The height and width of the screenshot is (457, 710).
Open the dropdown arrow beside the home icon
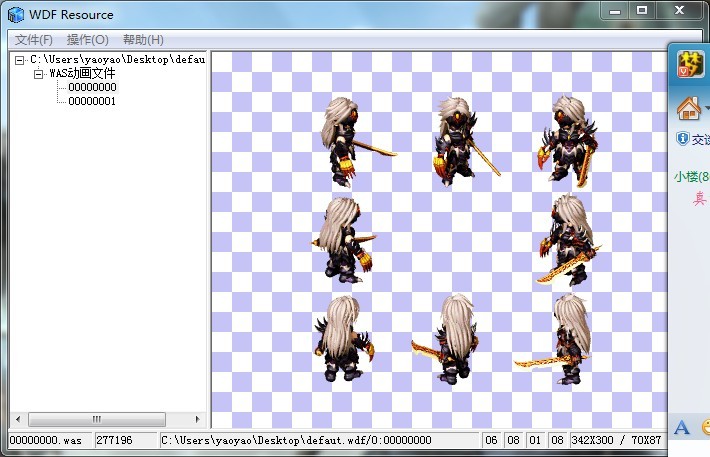point(705,108)
